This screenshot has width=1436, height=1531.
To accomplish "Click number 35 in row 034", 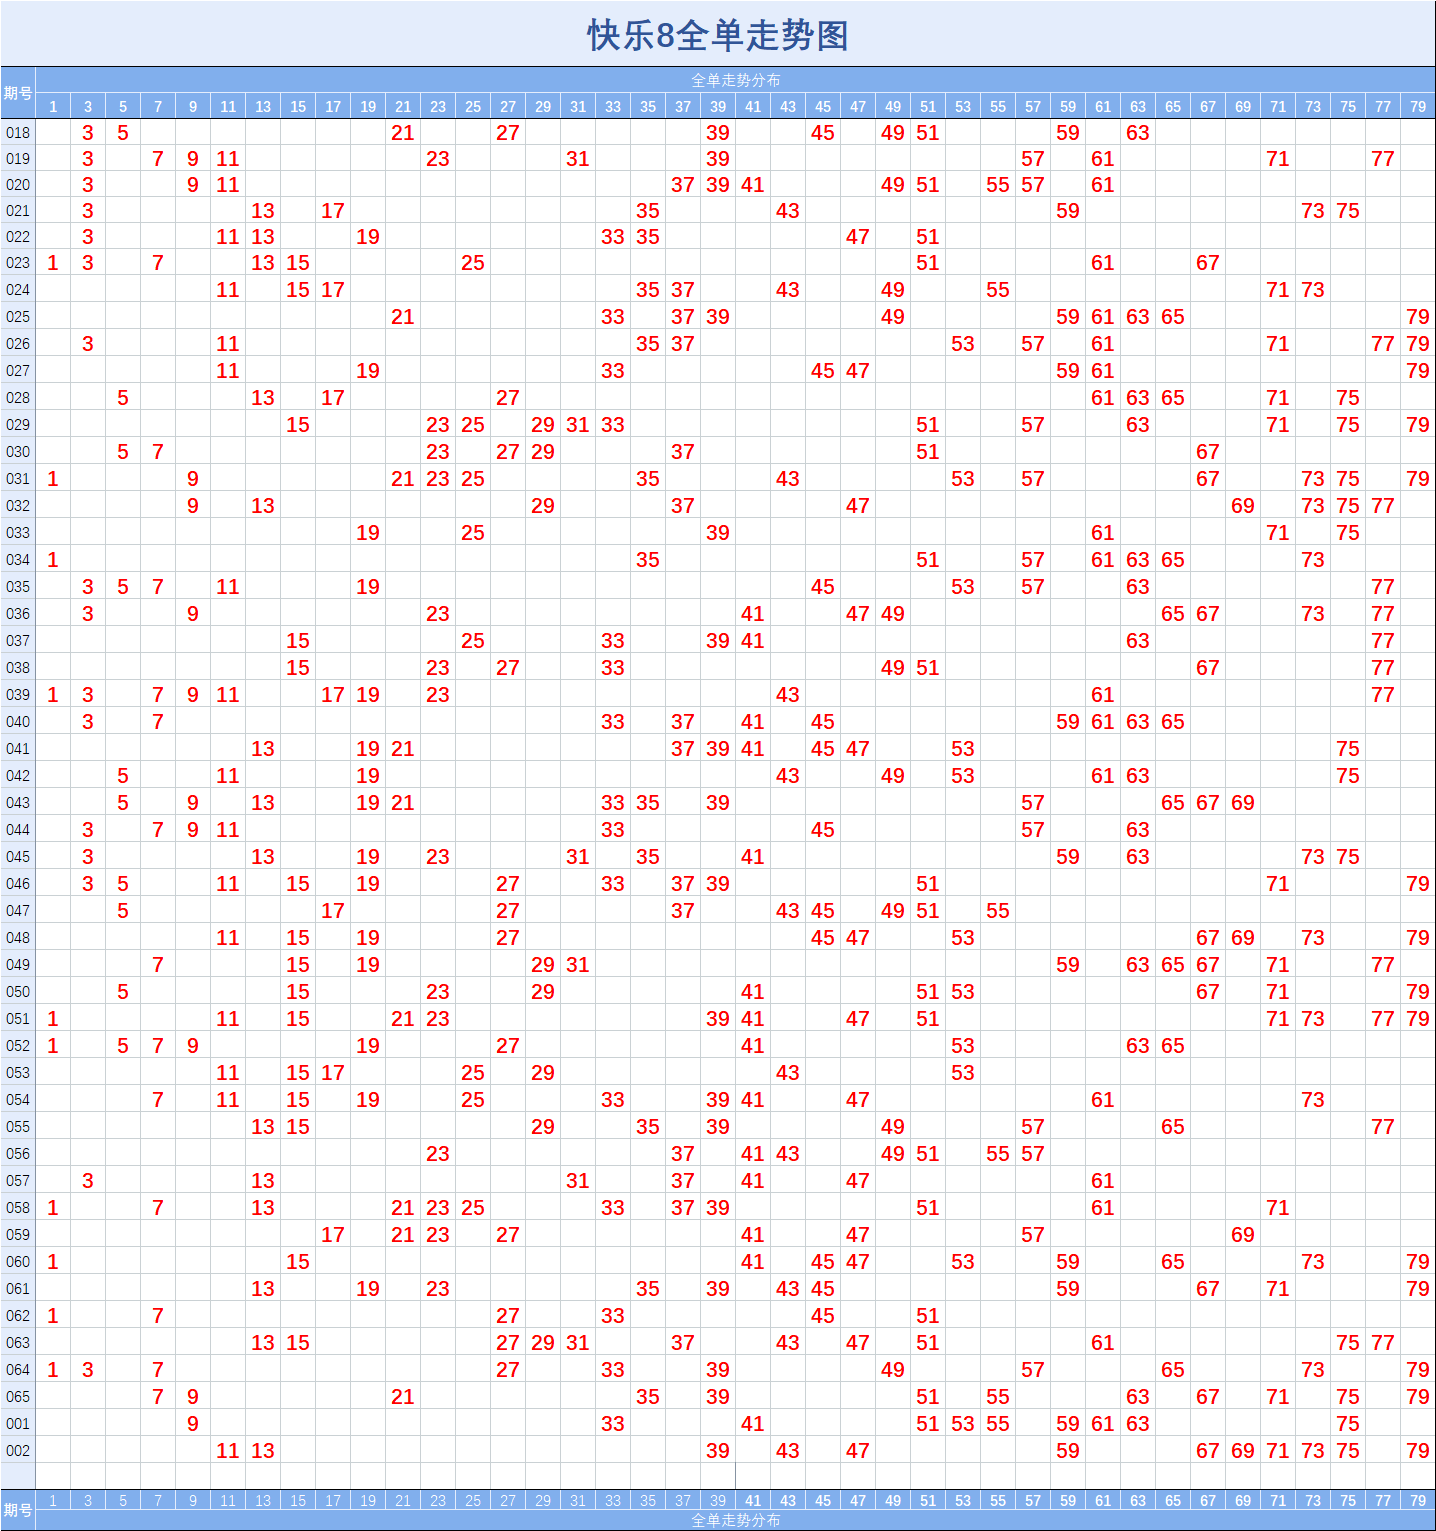I will click(648, 559).
